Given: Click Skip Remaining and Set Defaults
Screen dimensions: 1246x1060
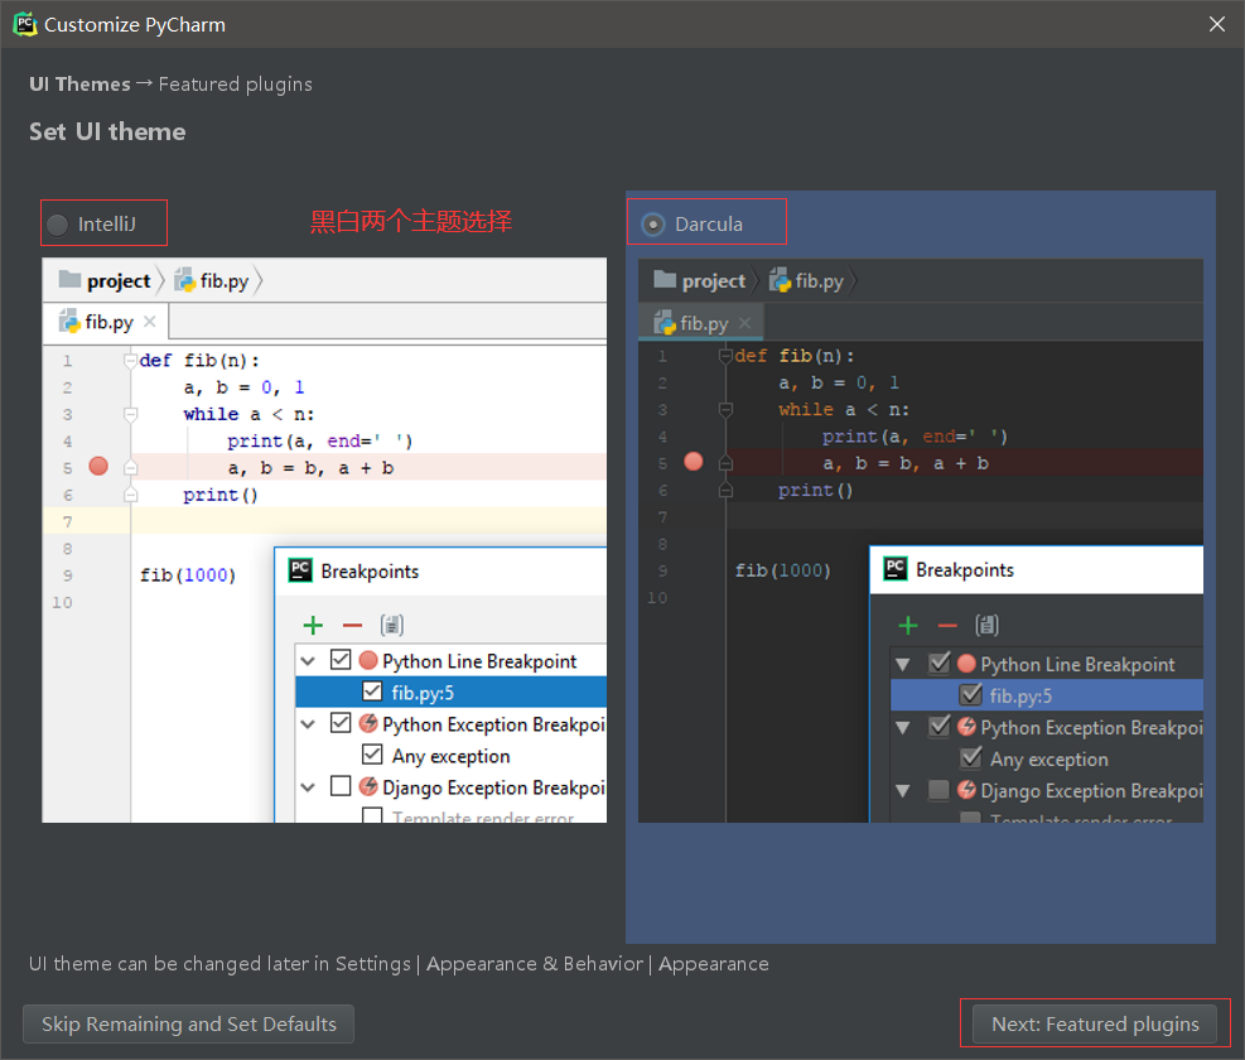Looking at the screenshot, I should pos(189,1024).
